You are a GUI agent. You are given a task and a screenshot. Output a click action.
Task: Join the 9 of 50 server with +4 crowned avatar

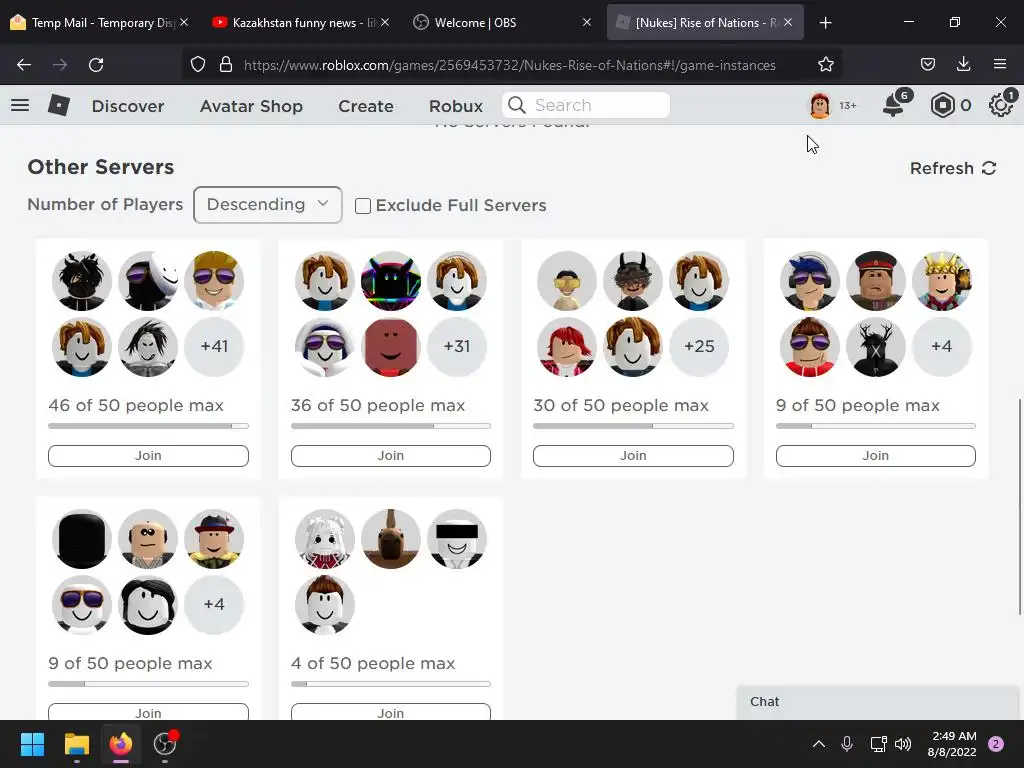[x=876, y=456]
